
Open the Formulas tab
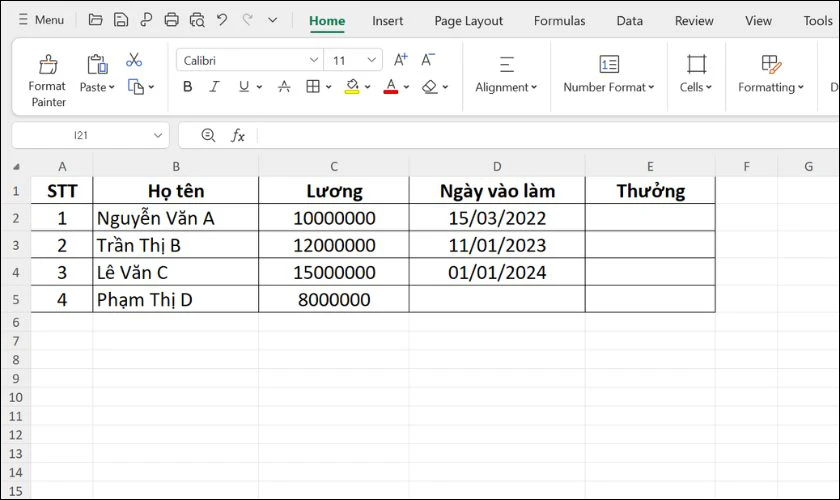(559, 21)
